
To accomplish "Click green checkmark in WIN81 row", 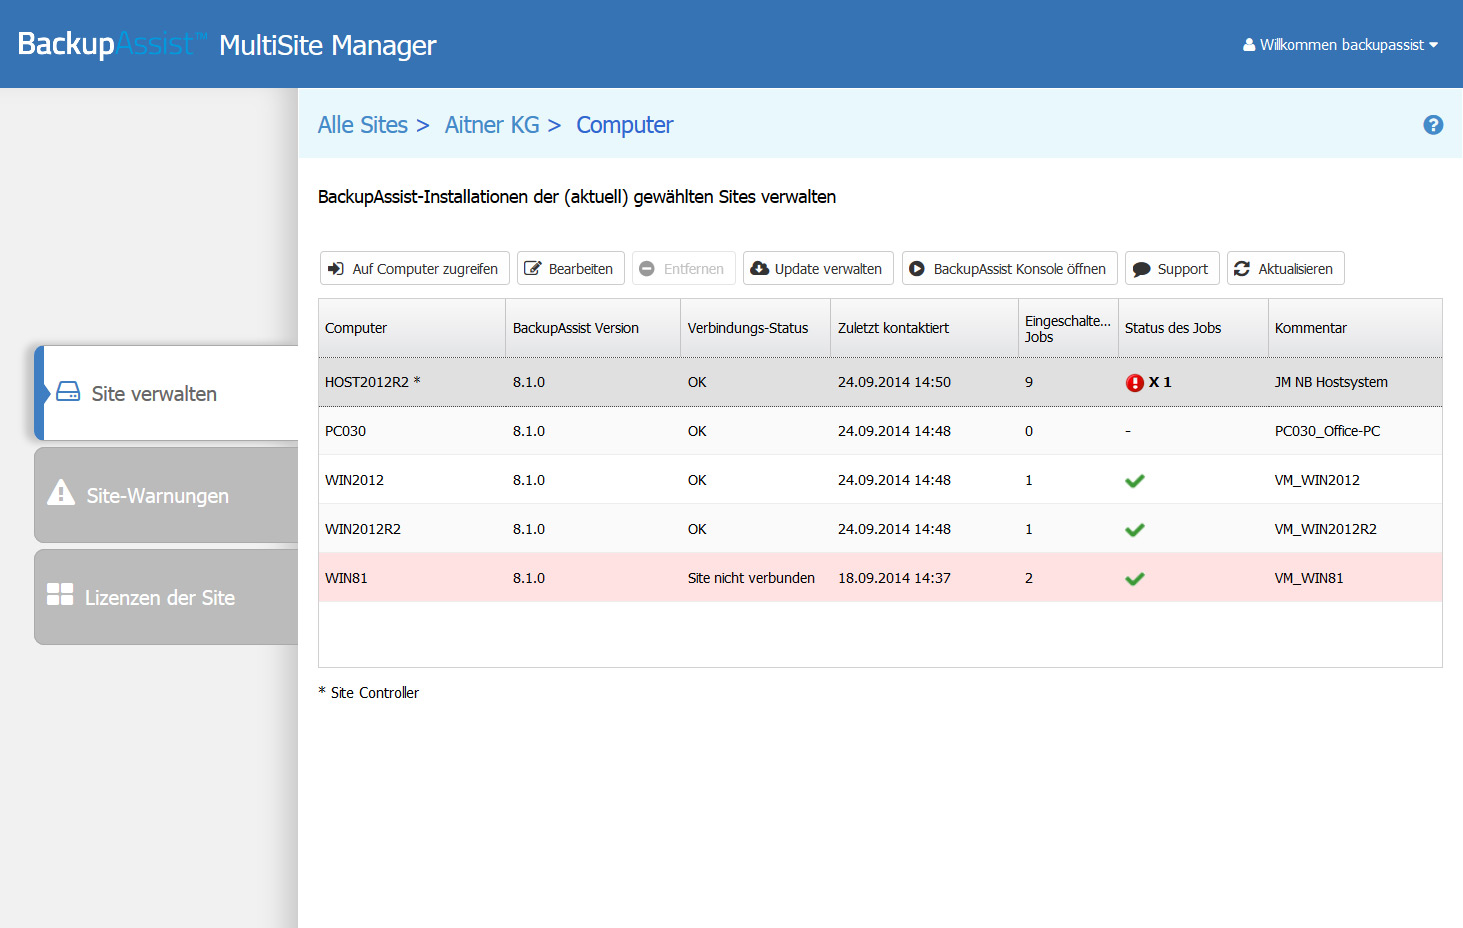I will click(x=1134, y=579).
